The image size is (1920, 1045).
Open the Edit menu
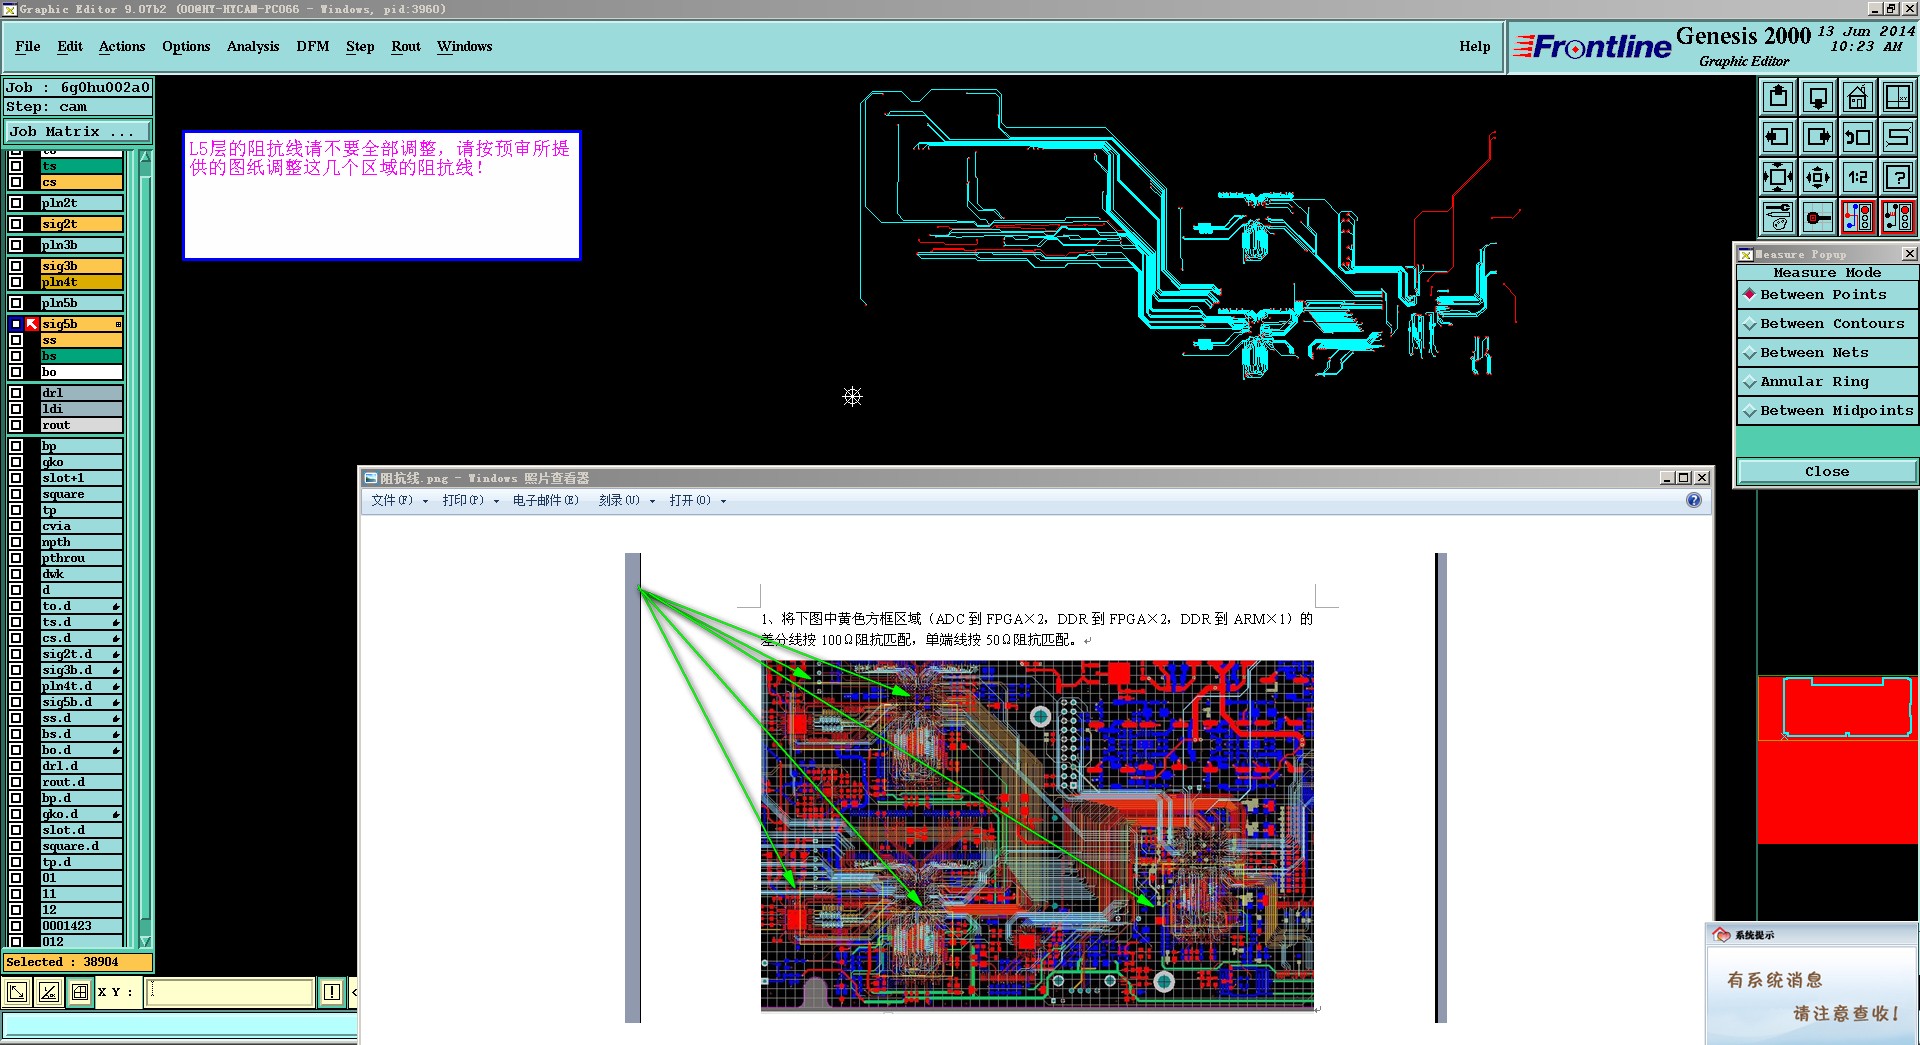click(70, 47)
